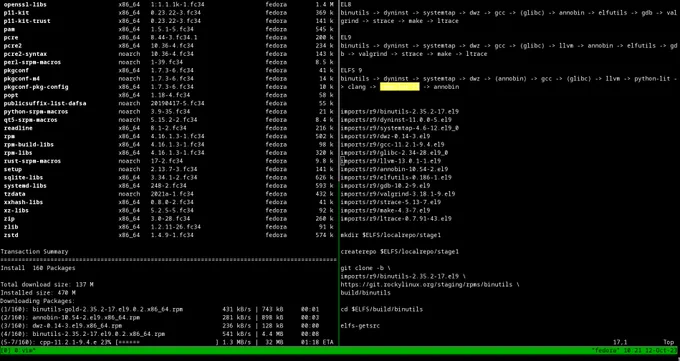
Task: Click package name 'systemd-libs'
Action: point(25,186)
